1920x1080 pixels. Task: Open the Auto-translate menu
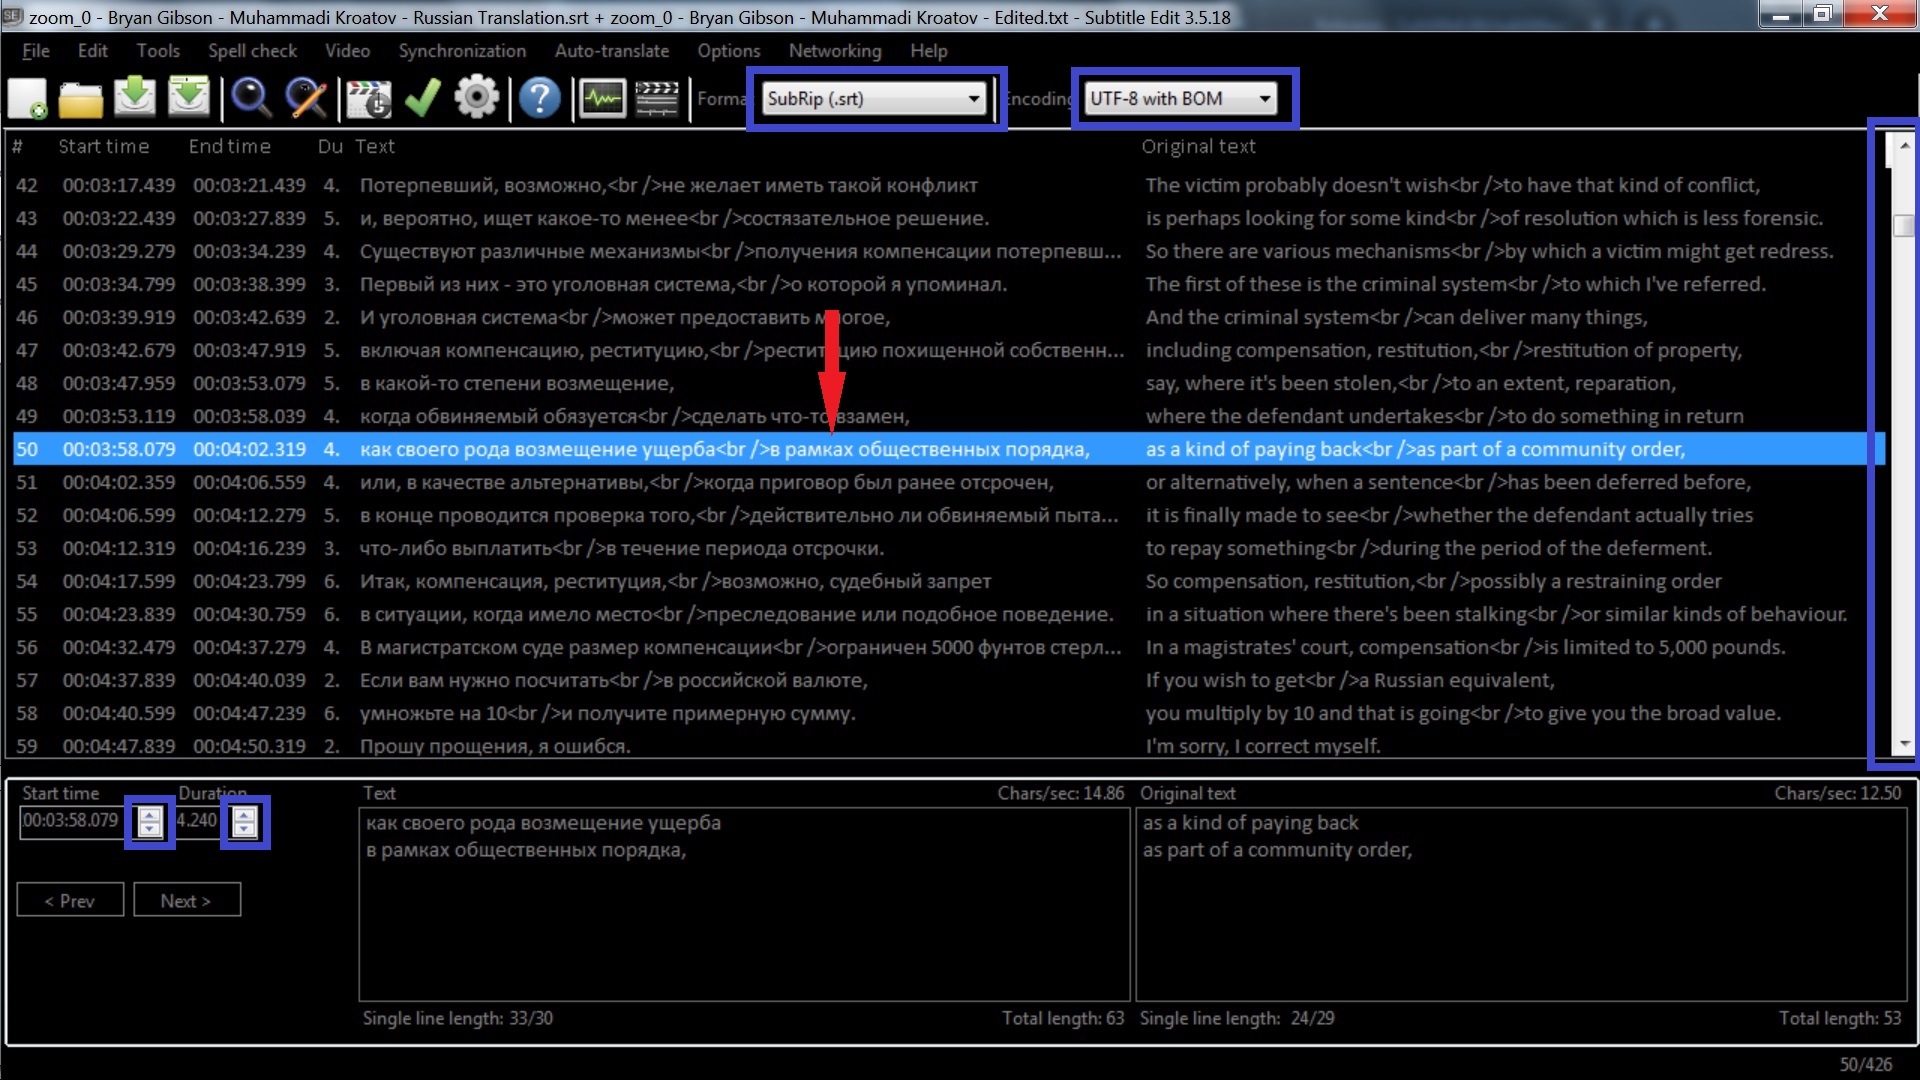pyautogui.click(x=612, y=51)
